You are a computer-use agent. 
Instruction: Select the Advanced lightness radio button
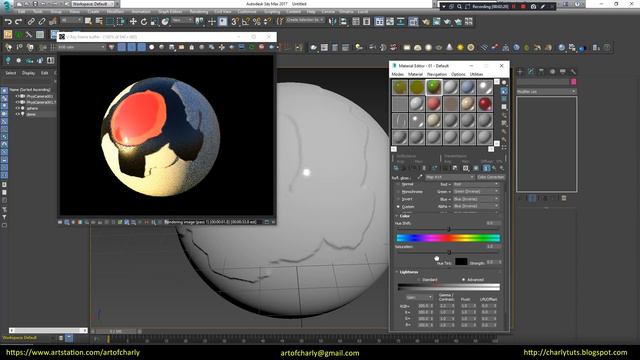click(463, 280)
